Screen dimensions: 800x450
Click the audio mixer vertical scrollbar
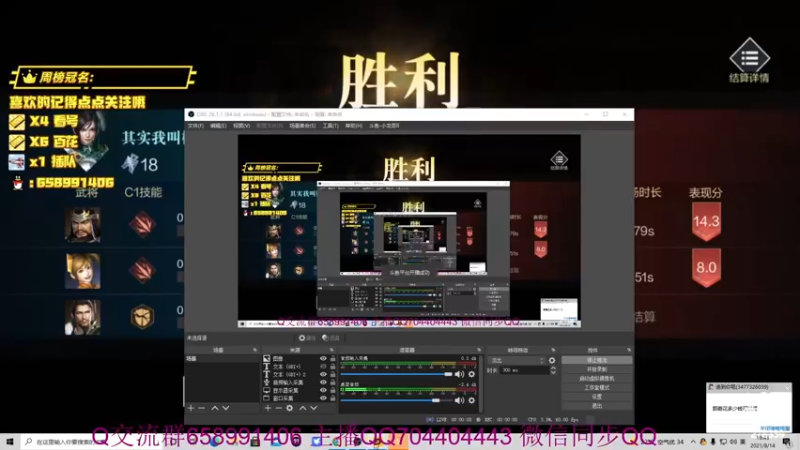(480, 383)
